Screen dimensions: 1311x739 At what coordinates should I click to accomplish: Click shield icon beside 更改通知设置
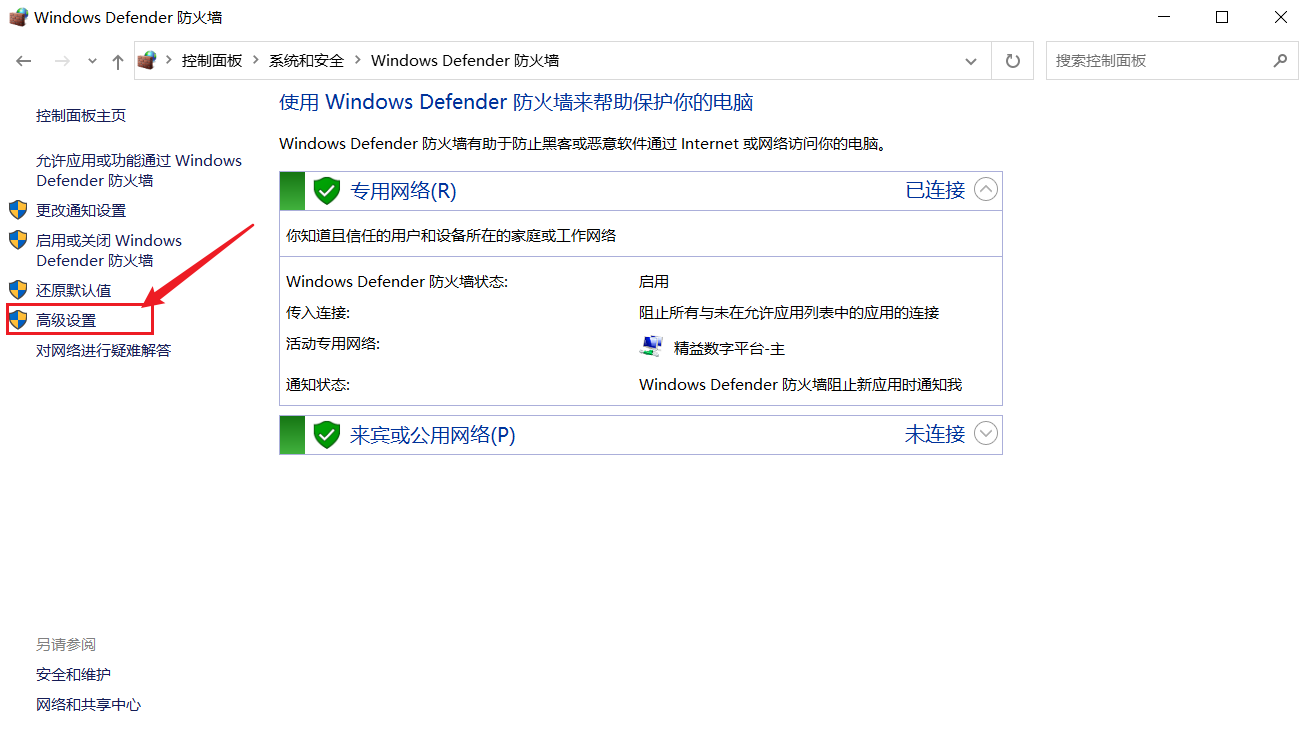pos(18,210)
